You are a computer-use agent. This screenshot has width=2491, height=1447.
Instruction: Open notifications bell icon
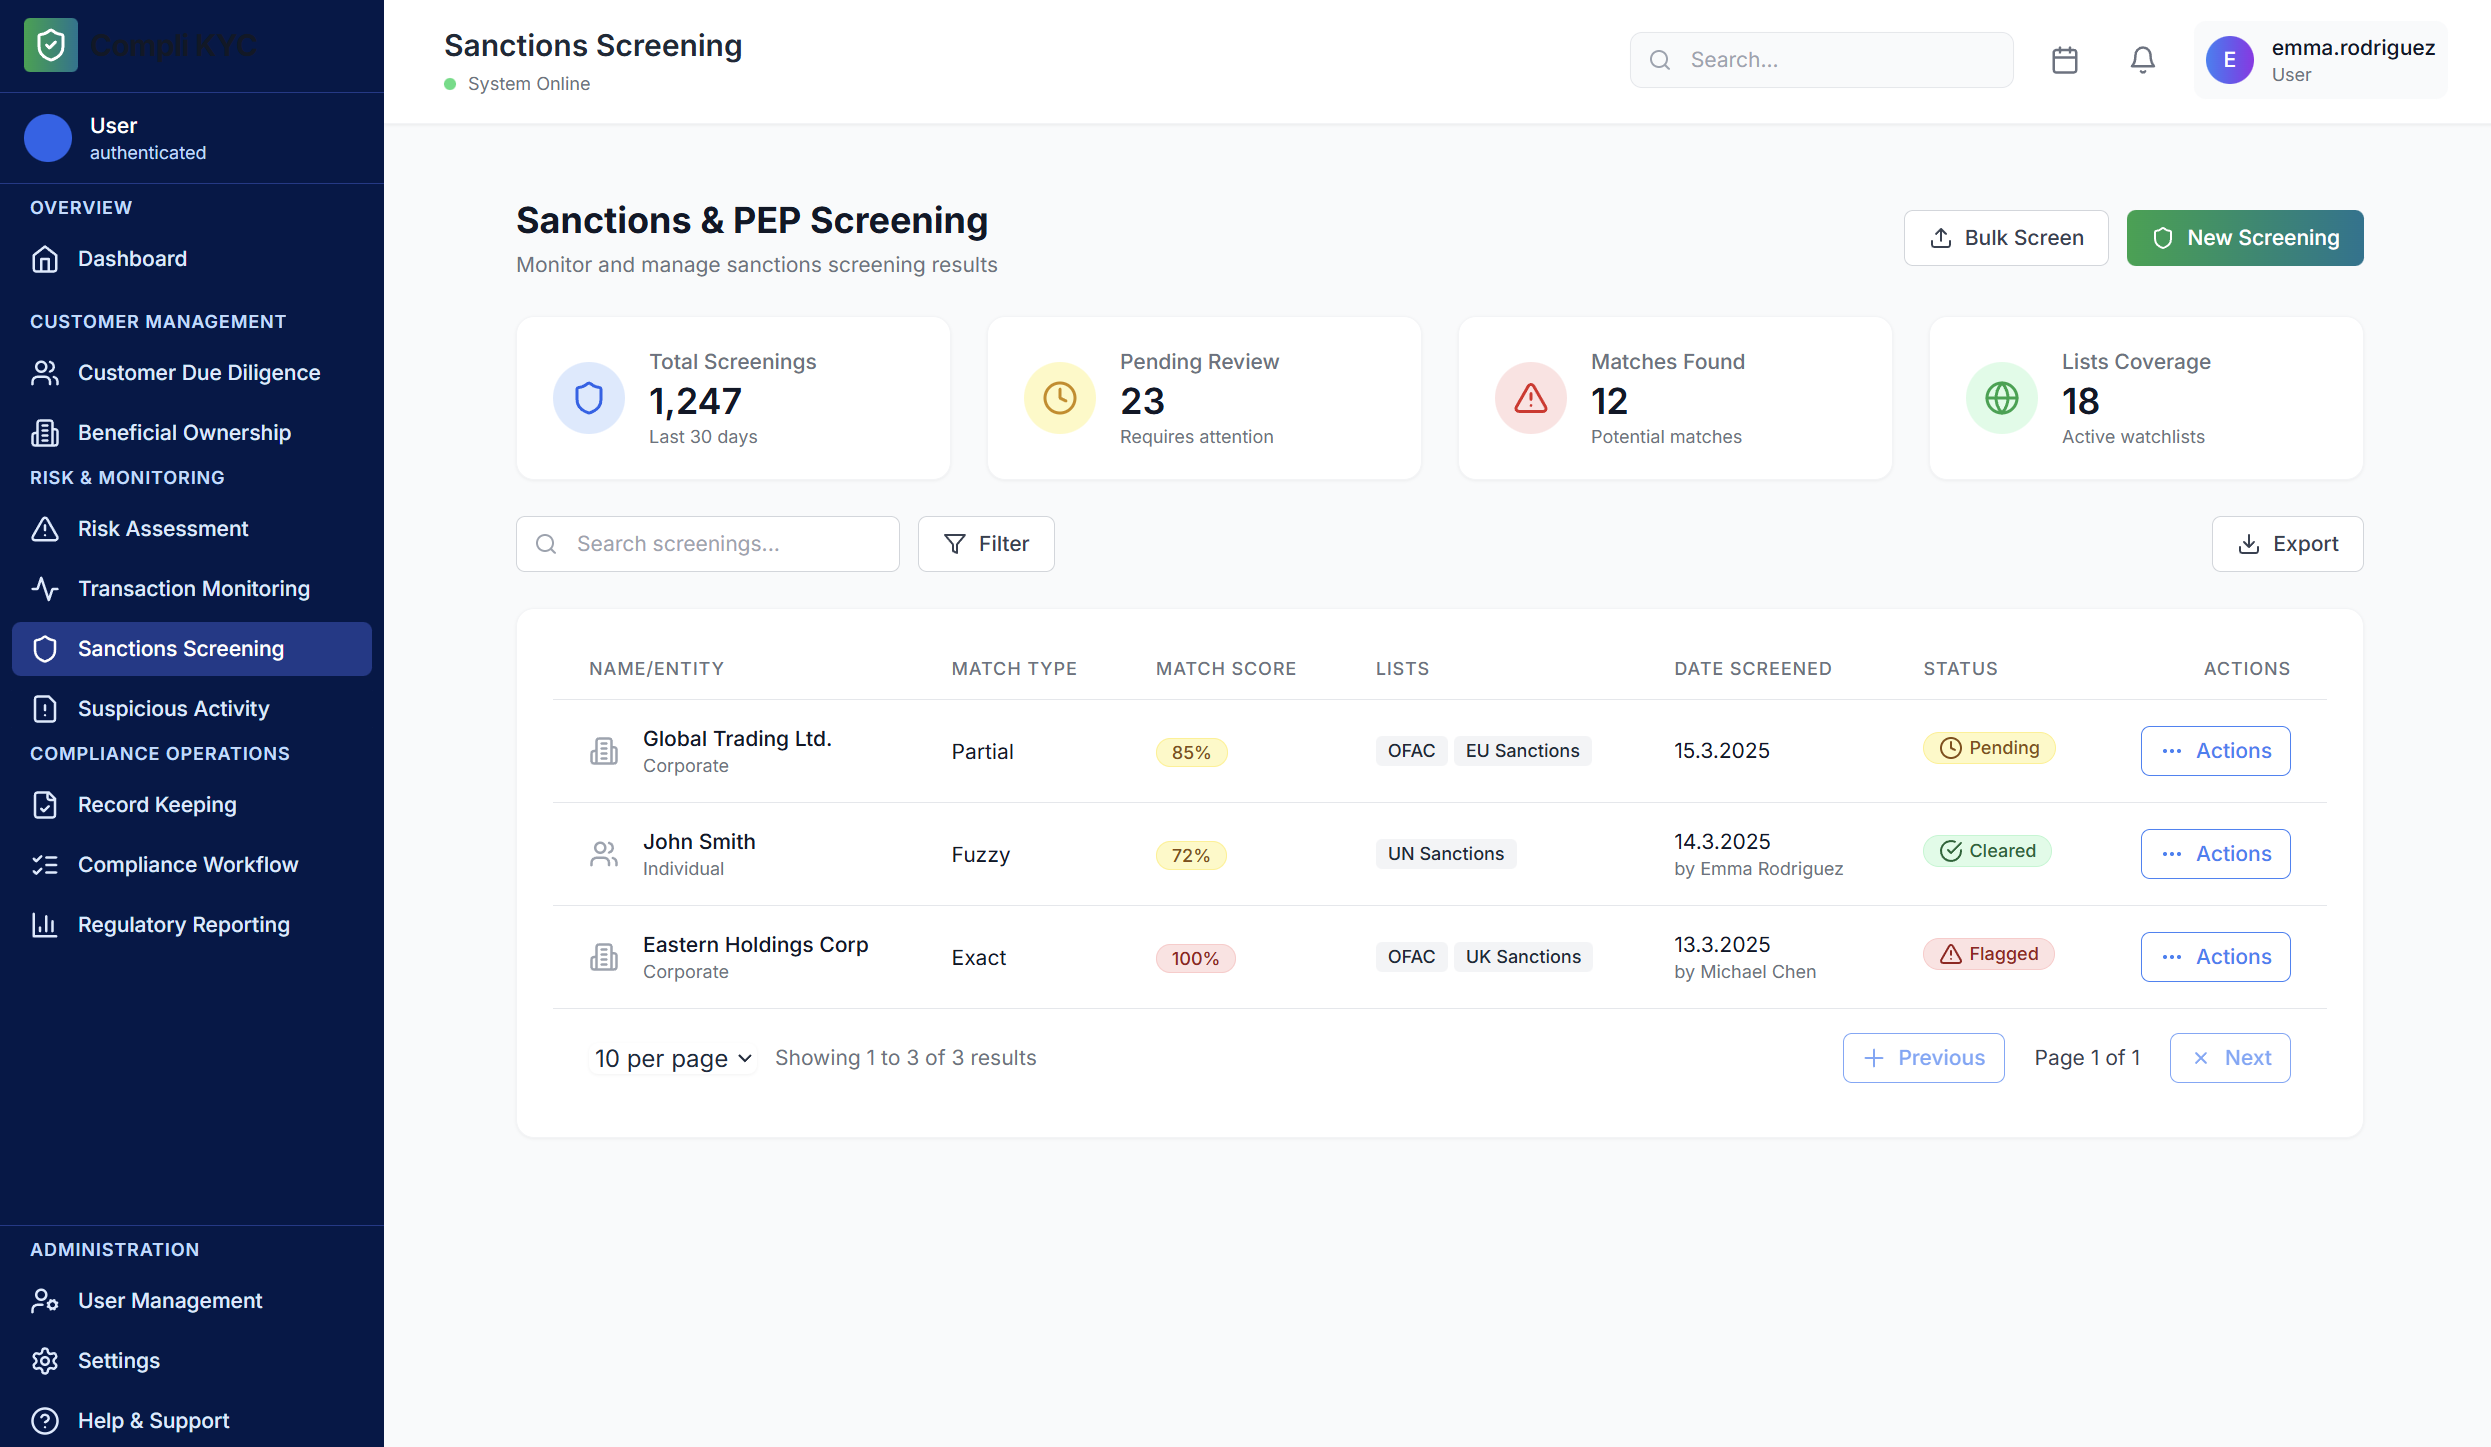(2142, 60)
